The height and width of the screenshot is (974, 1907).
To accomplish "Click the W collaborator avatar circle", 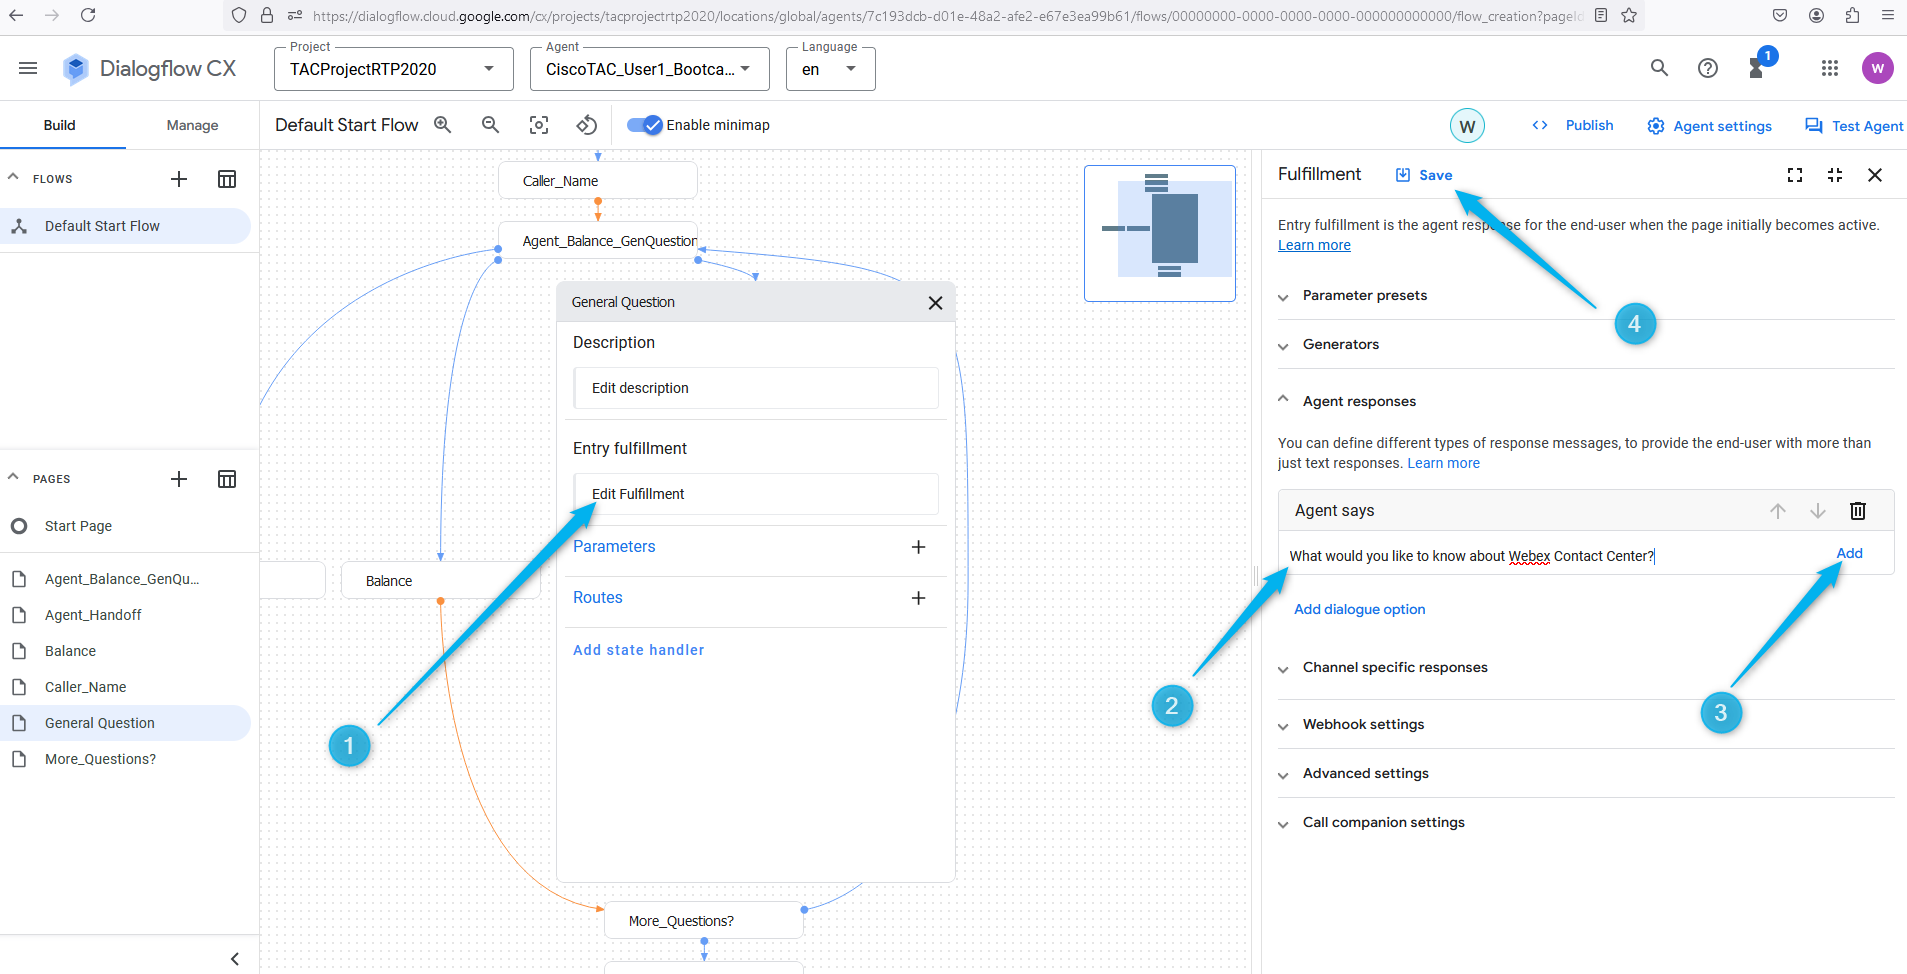I will click(x=1467, y=126).
